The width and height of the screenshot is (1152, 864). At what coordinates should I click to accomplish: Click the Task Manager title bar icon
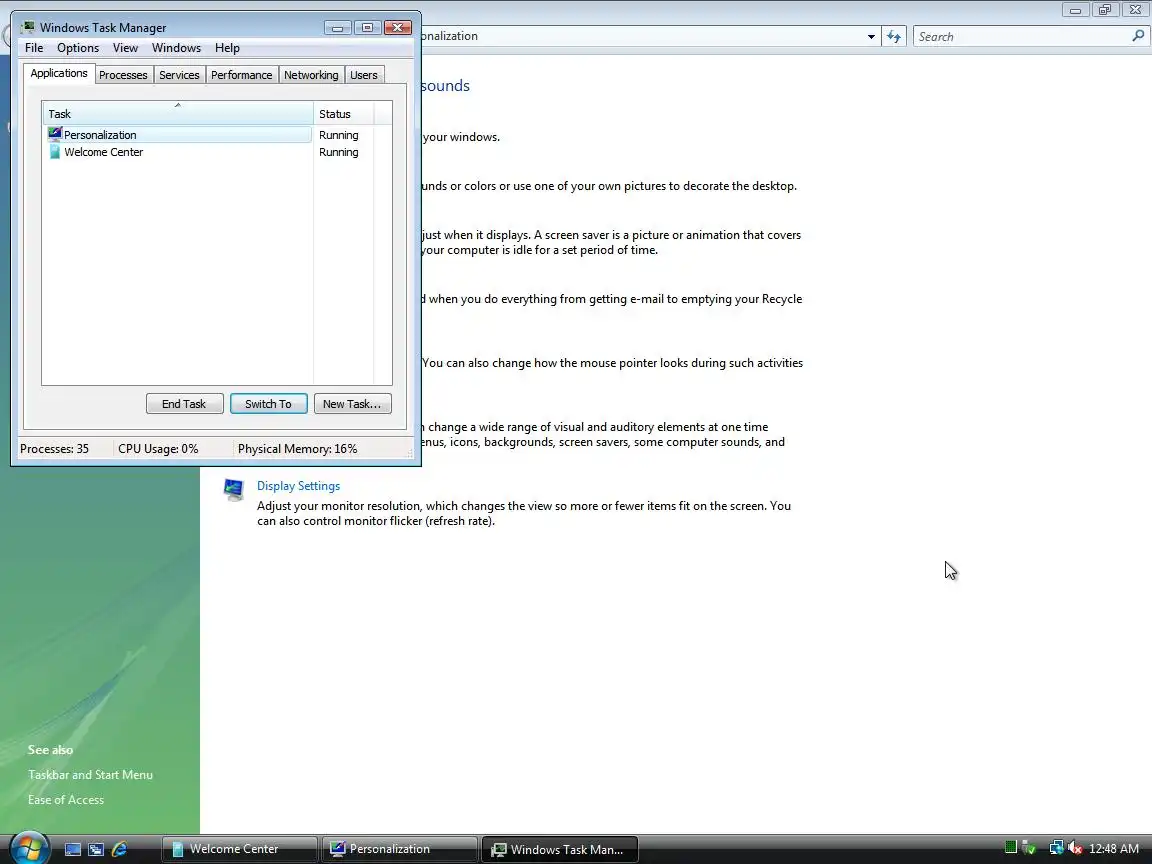pos(28,27)
